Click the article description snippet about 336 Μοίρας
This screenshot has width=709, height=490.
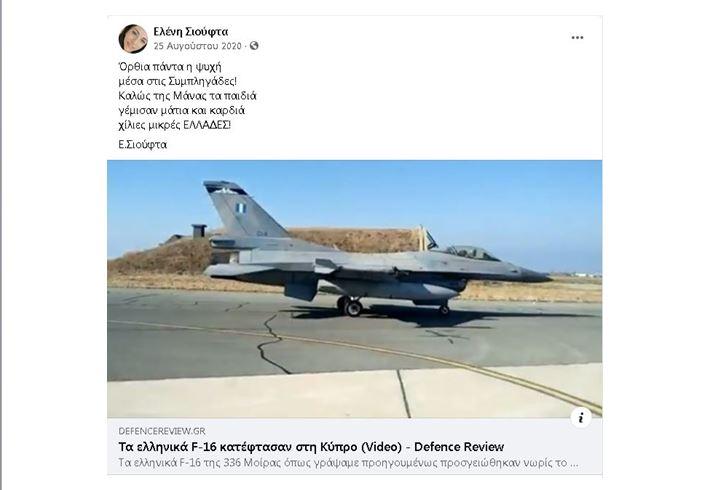coord(348,463)
